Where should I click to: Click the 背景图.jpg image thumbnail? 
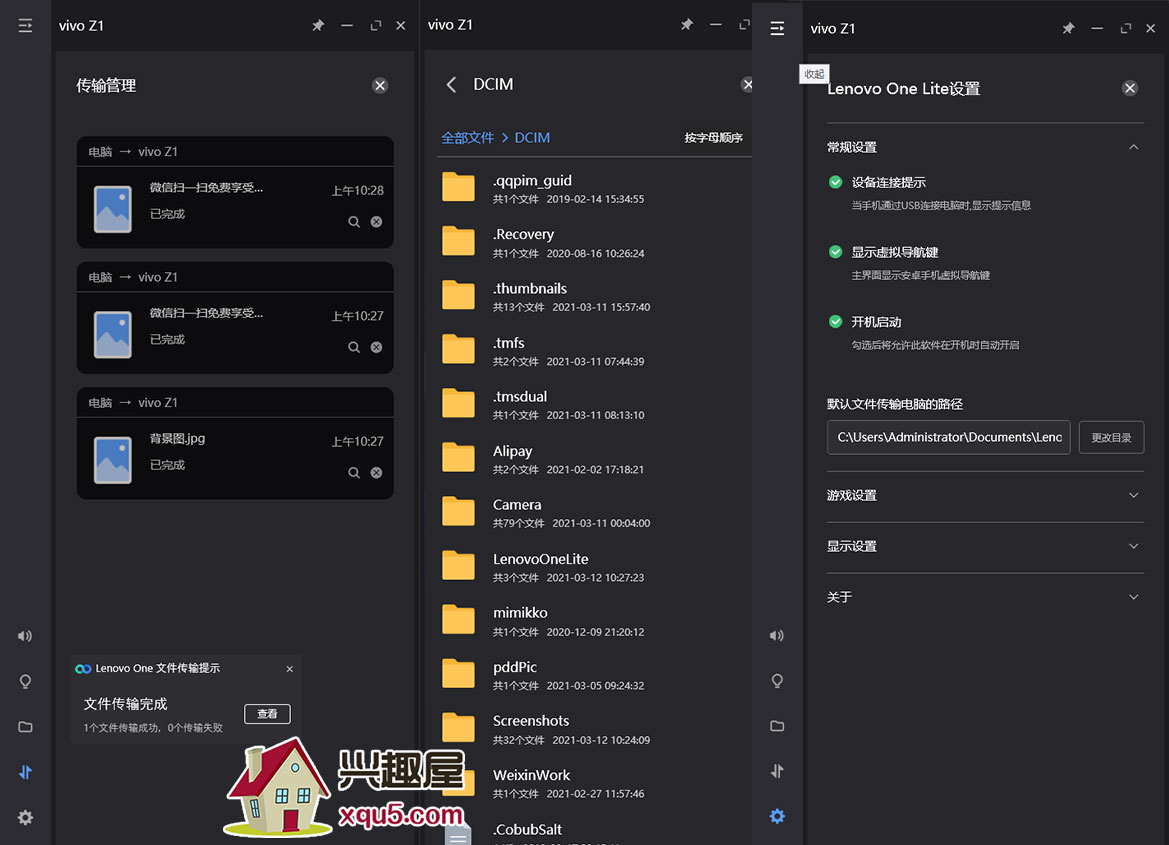coord(113,460)
